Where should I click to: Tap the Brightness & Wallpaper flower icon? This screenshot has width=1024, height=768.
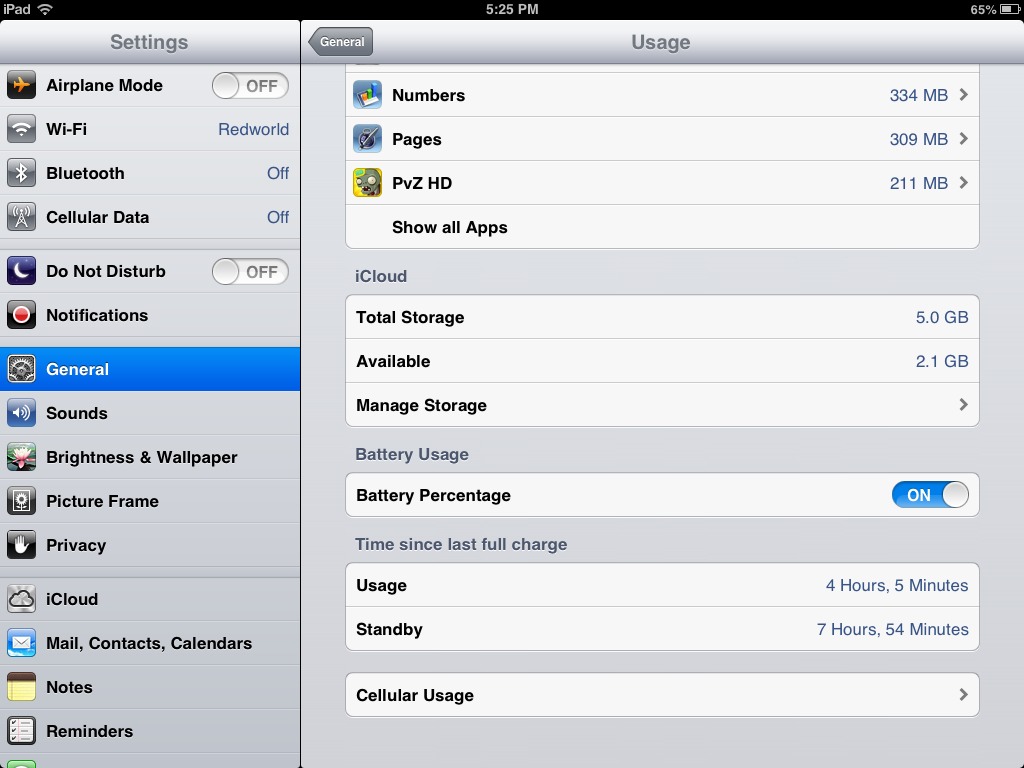[x=21, y=457]
